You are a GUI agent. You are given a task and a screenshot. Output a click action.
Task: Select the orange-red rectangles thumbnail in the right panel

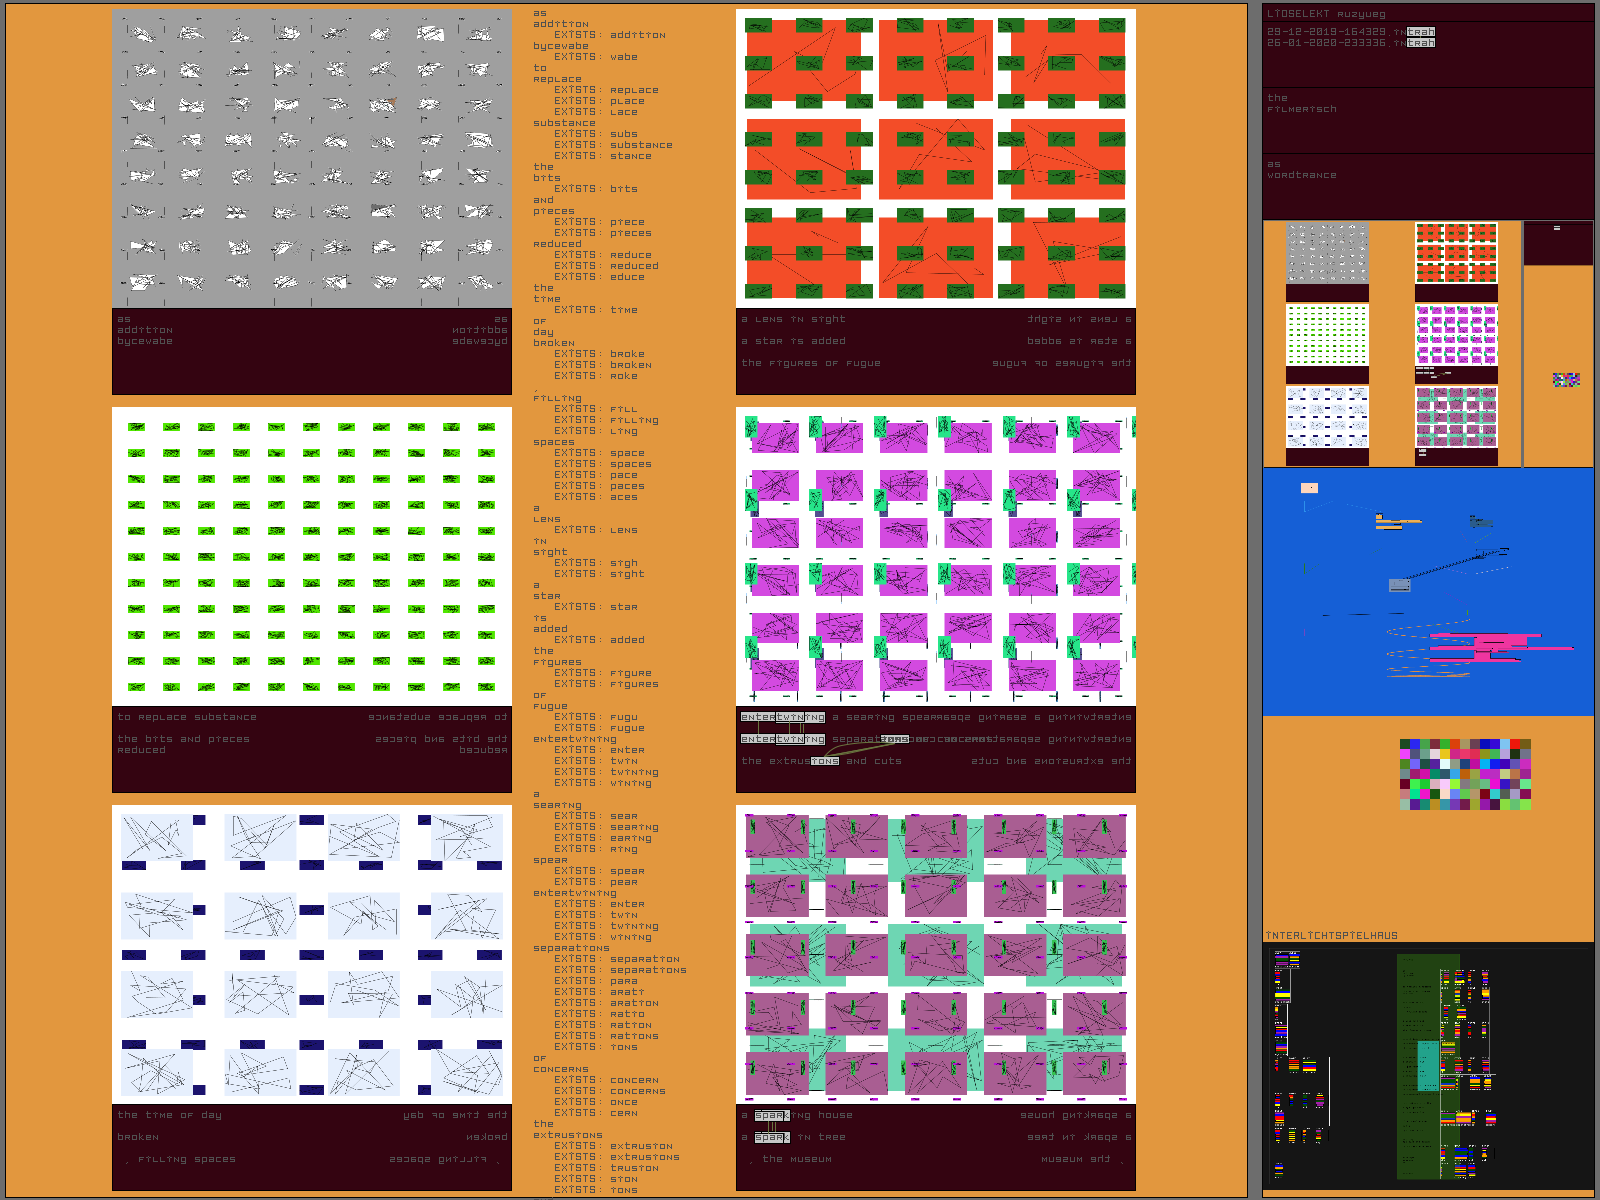tap(1456, 252)
